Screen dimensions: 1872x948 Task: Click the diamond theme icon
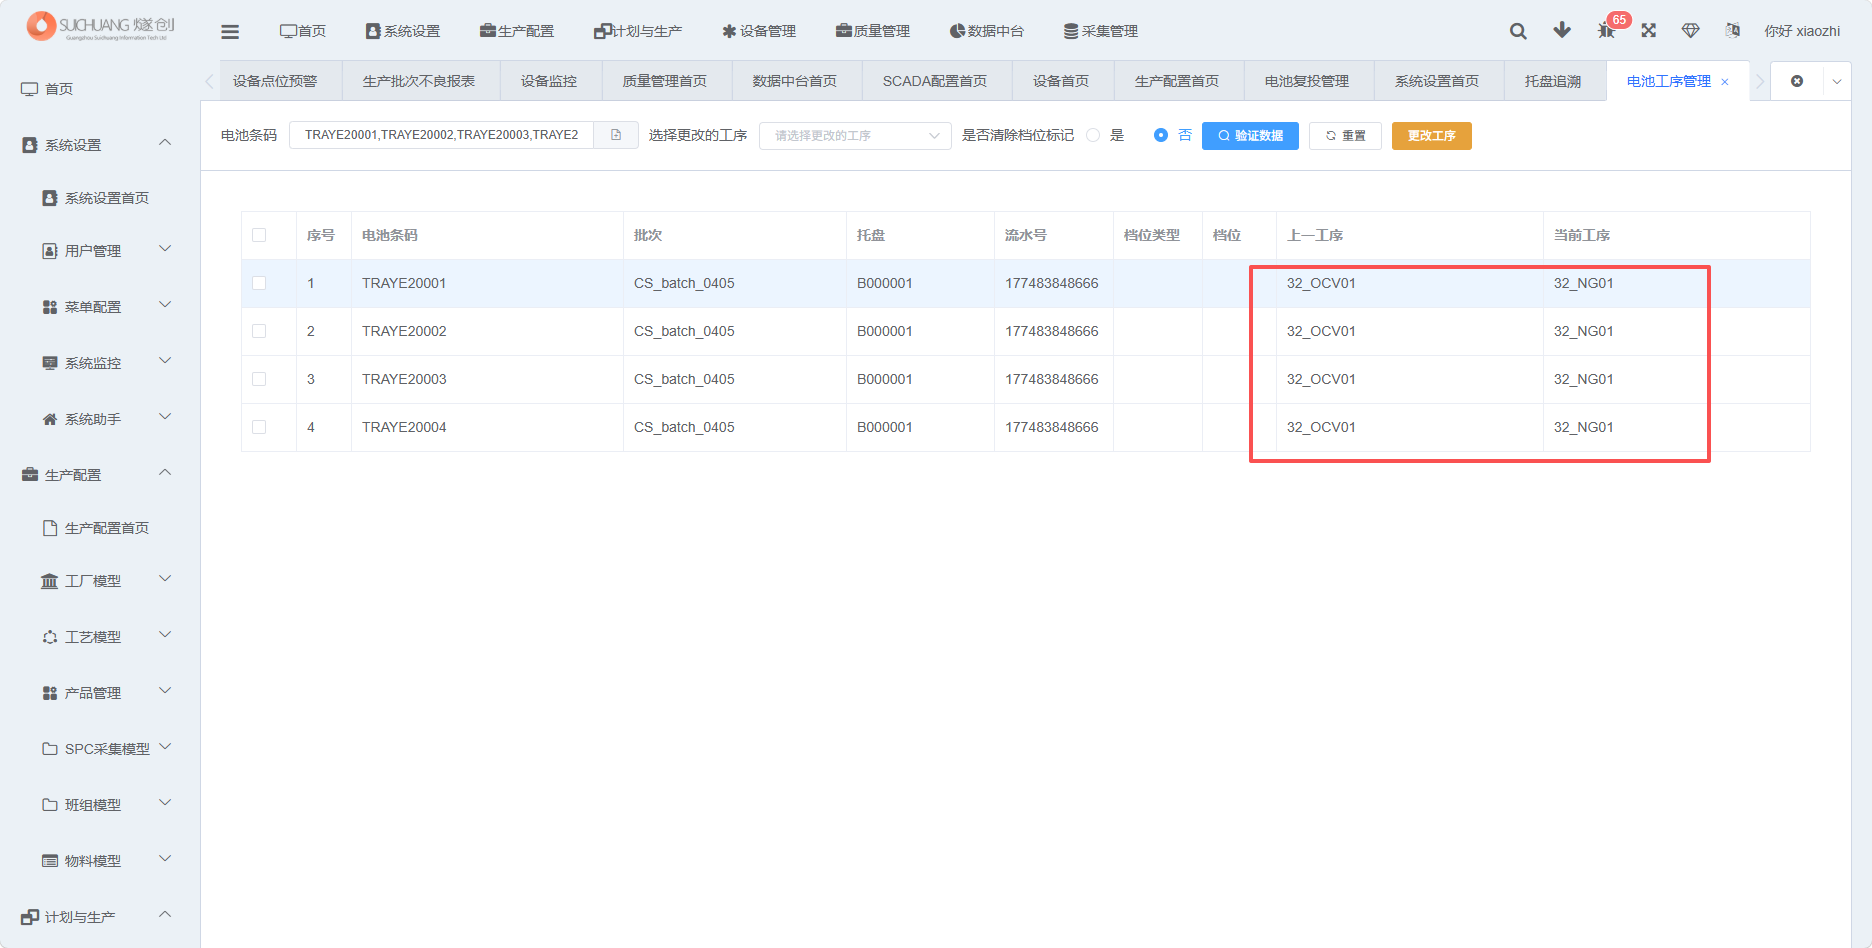click(x=1691, y=30)
